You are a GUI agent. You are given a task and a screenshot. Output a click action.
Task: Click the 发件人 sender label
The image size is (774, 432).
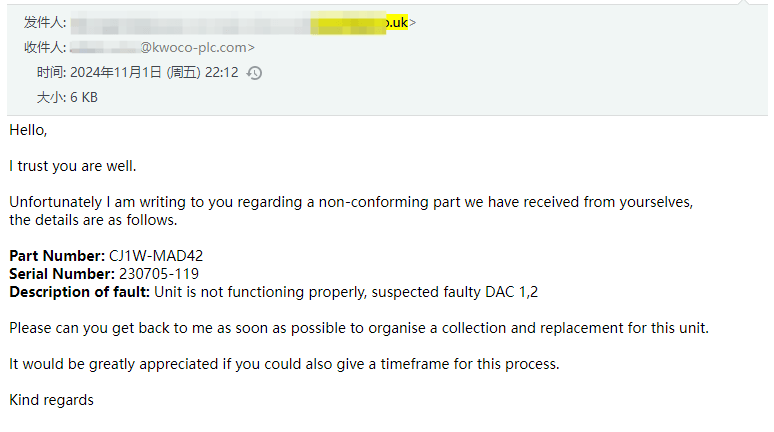click(45, 23)
